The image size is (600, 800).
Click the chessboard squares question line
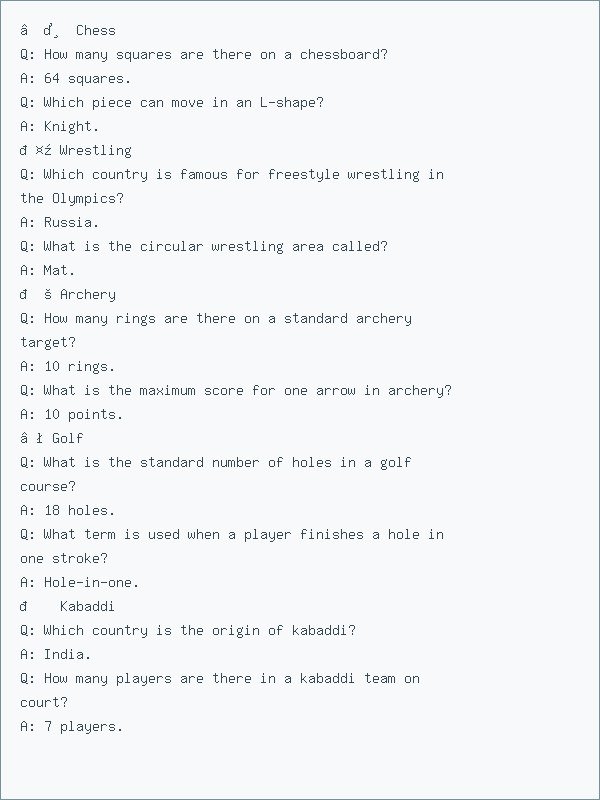[203, 54]
